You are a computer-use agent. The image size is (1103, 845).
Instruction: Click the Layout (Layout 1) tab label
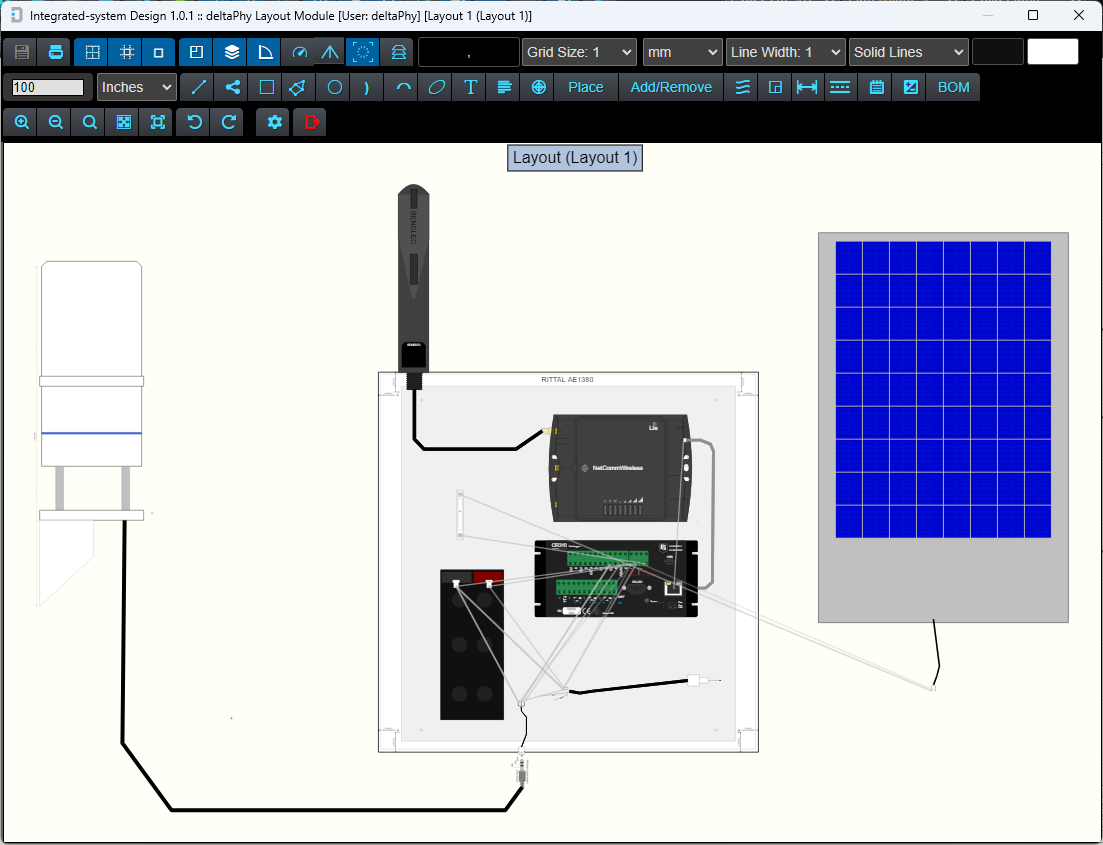575,157
